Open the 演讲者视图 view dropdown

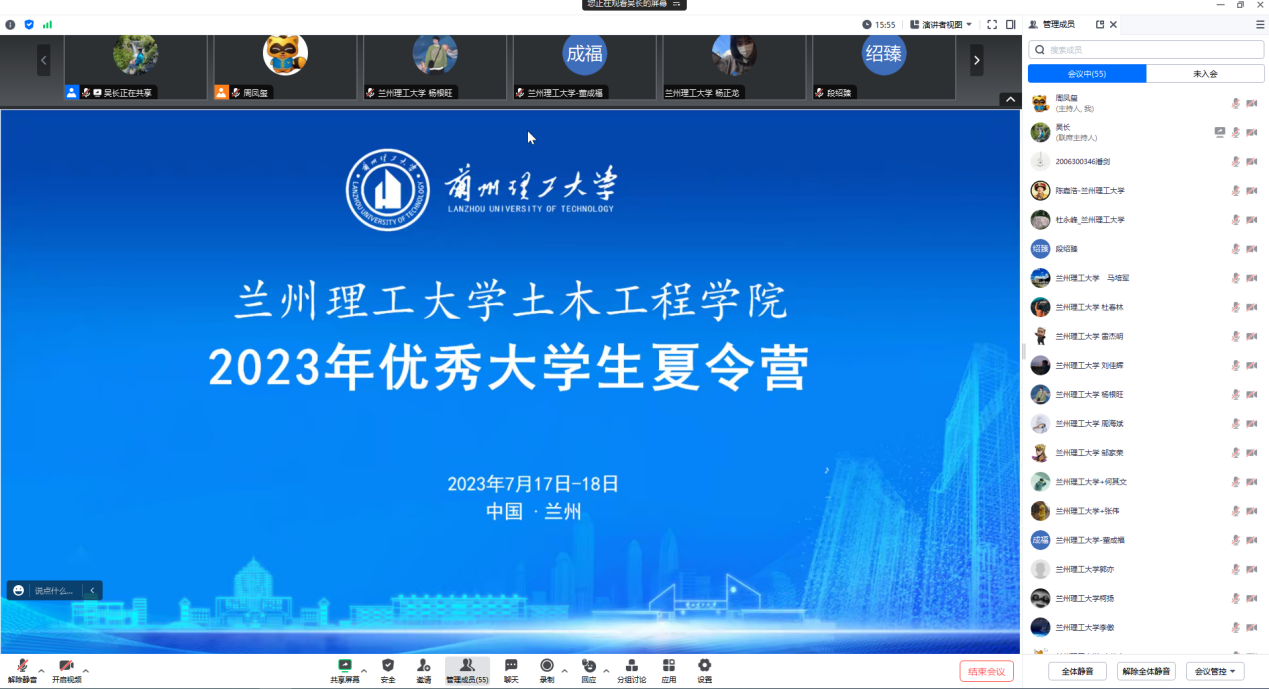[x=941, y=24]
